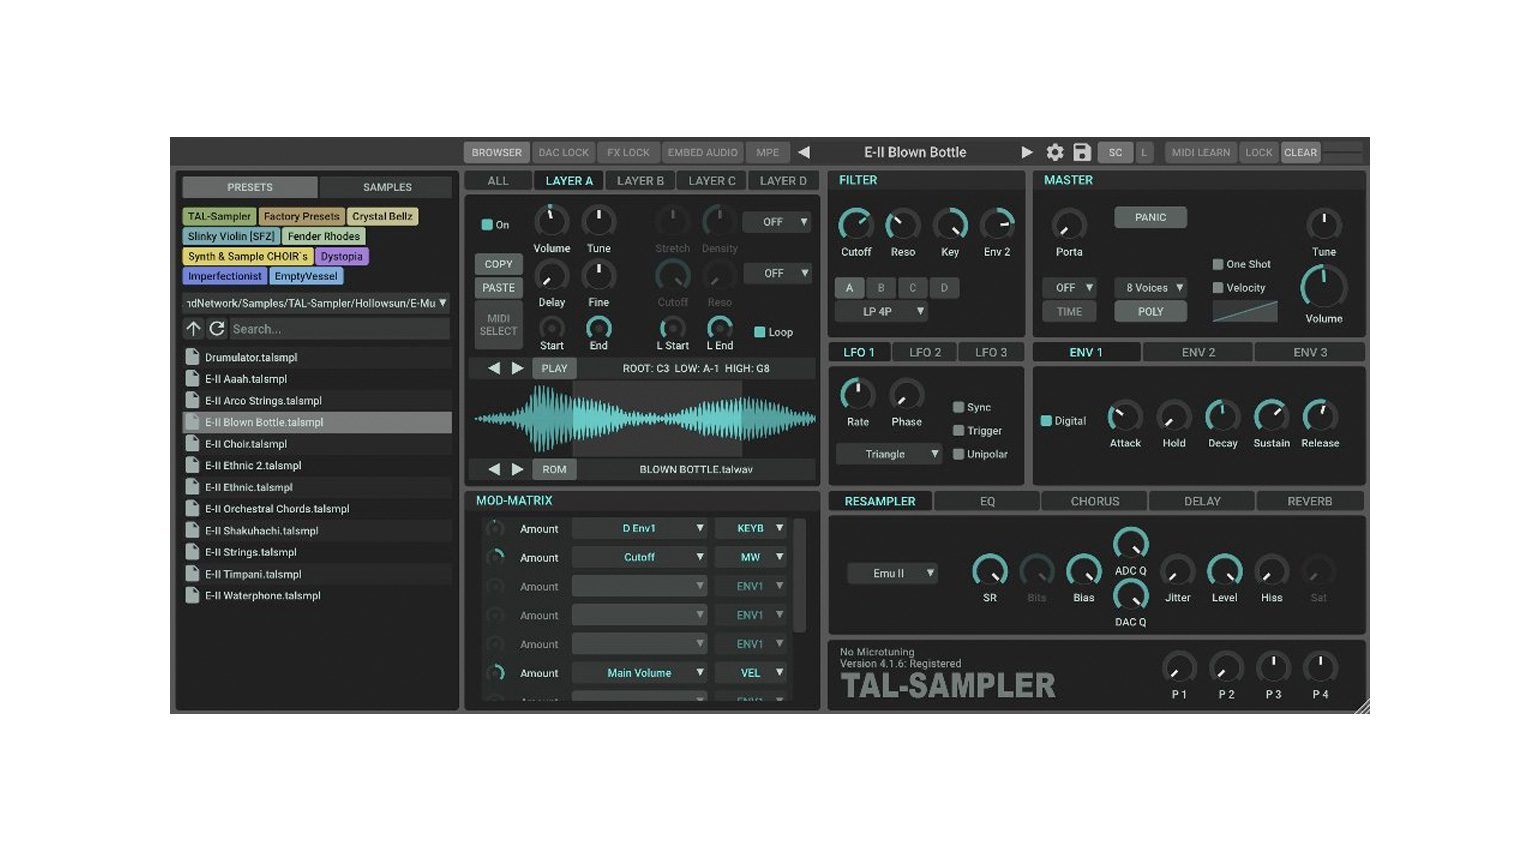Enable LFO Unipolar checkbox
The height and width of the screenshot is (850, 1540).
[x=958, y=454]
